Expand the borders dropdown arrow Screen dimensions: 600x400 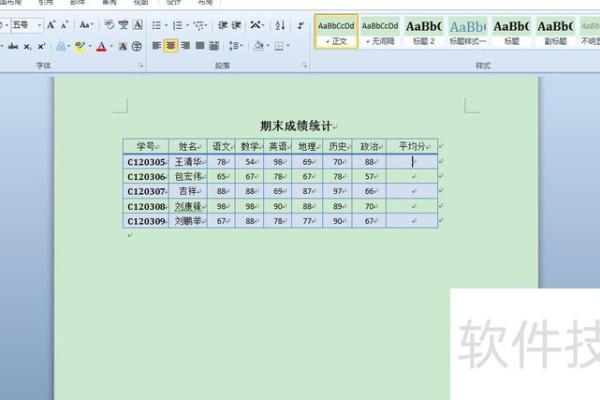(288, 46)
